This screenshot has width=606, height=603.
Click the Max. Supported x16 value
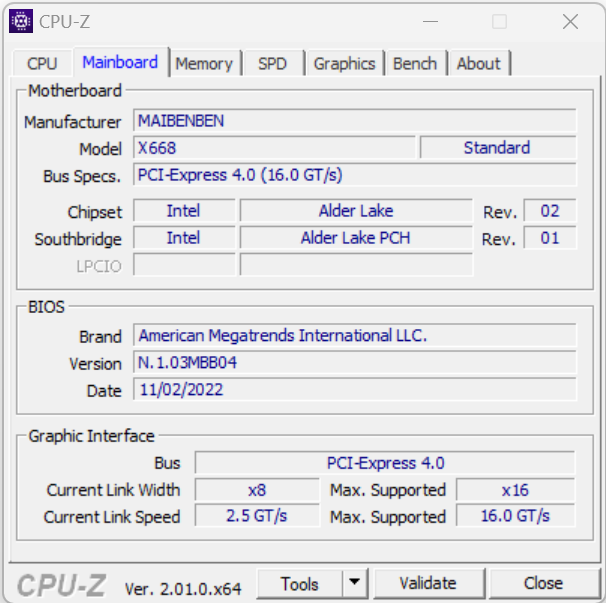pyautogui.click(x=516, y=490)
